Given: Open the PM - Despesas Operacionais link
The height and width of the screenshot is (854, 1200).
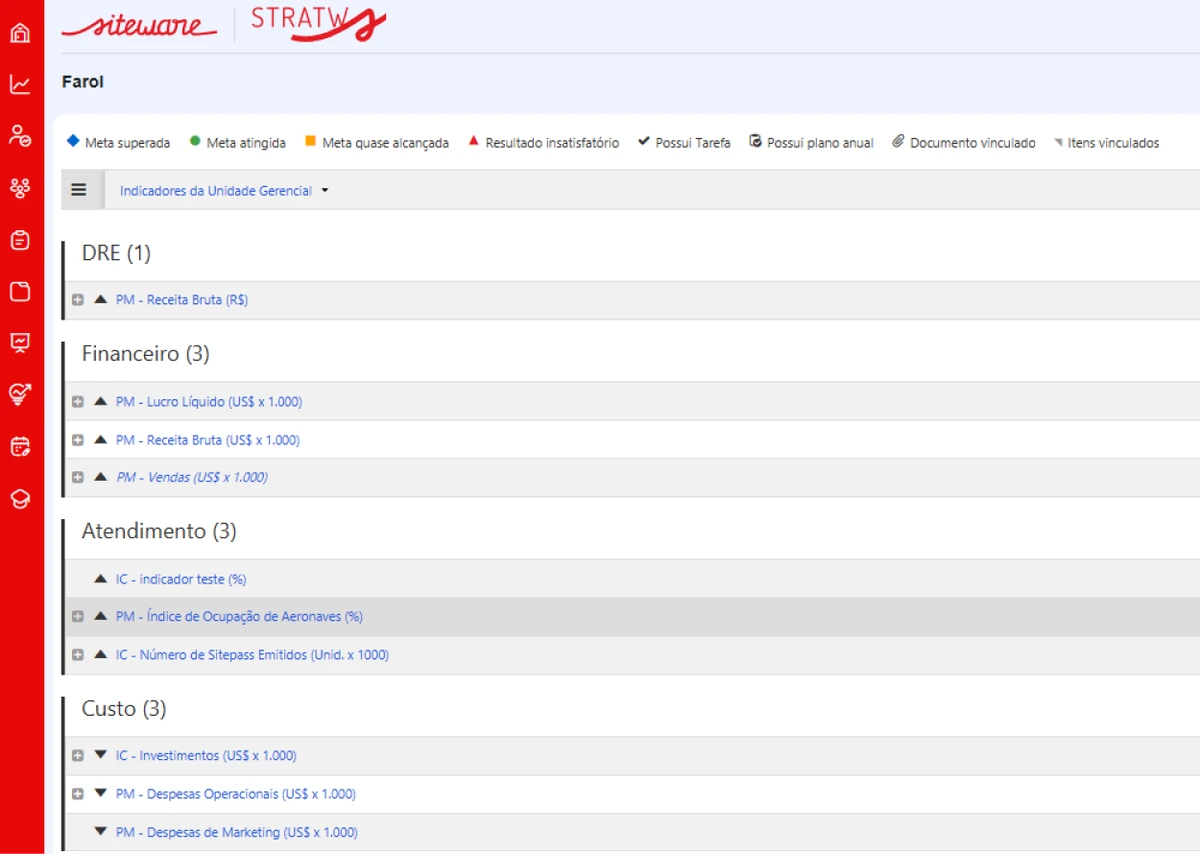Looking at the screenshot, I should [236, 794].
